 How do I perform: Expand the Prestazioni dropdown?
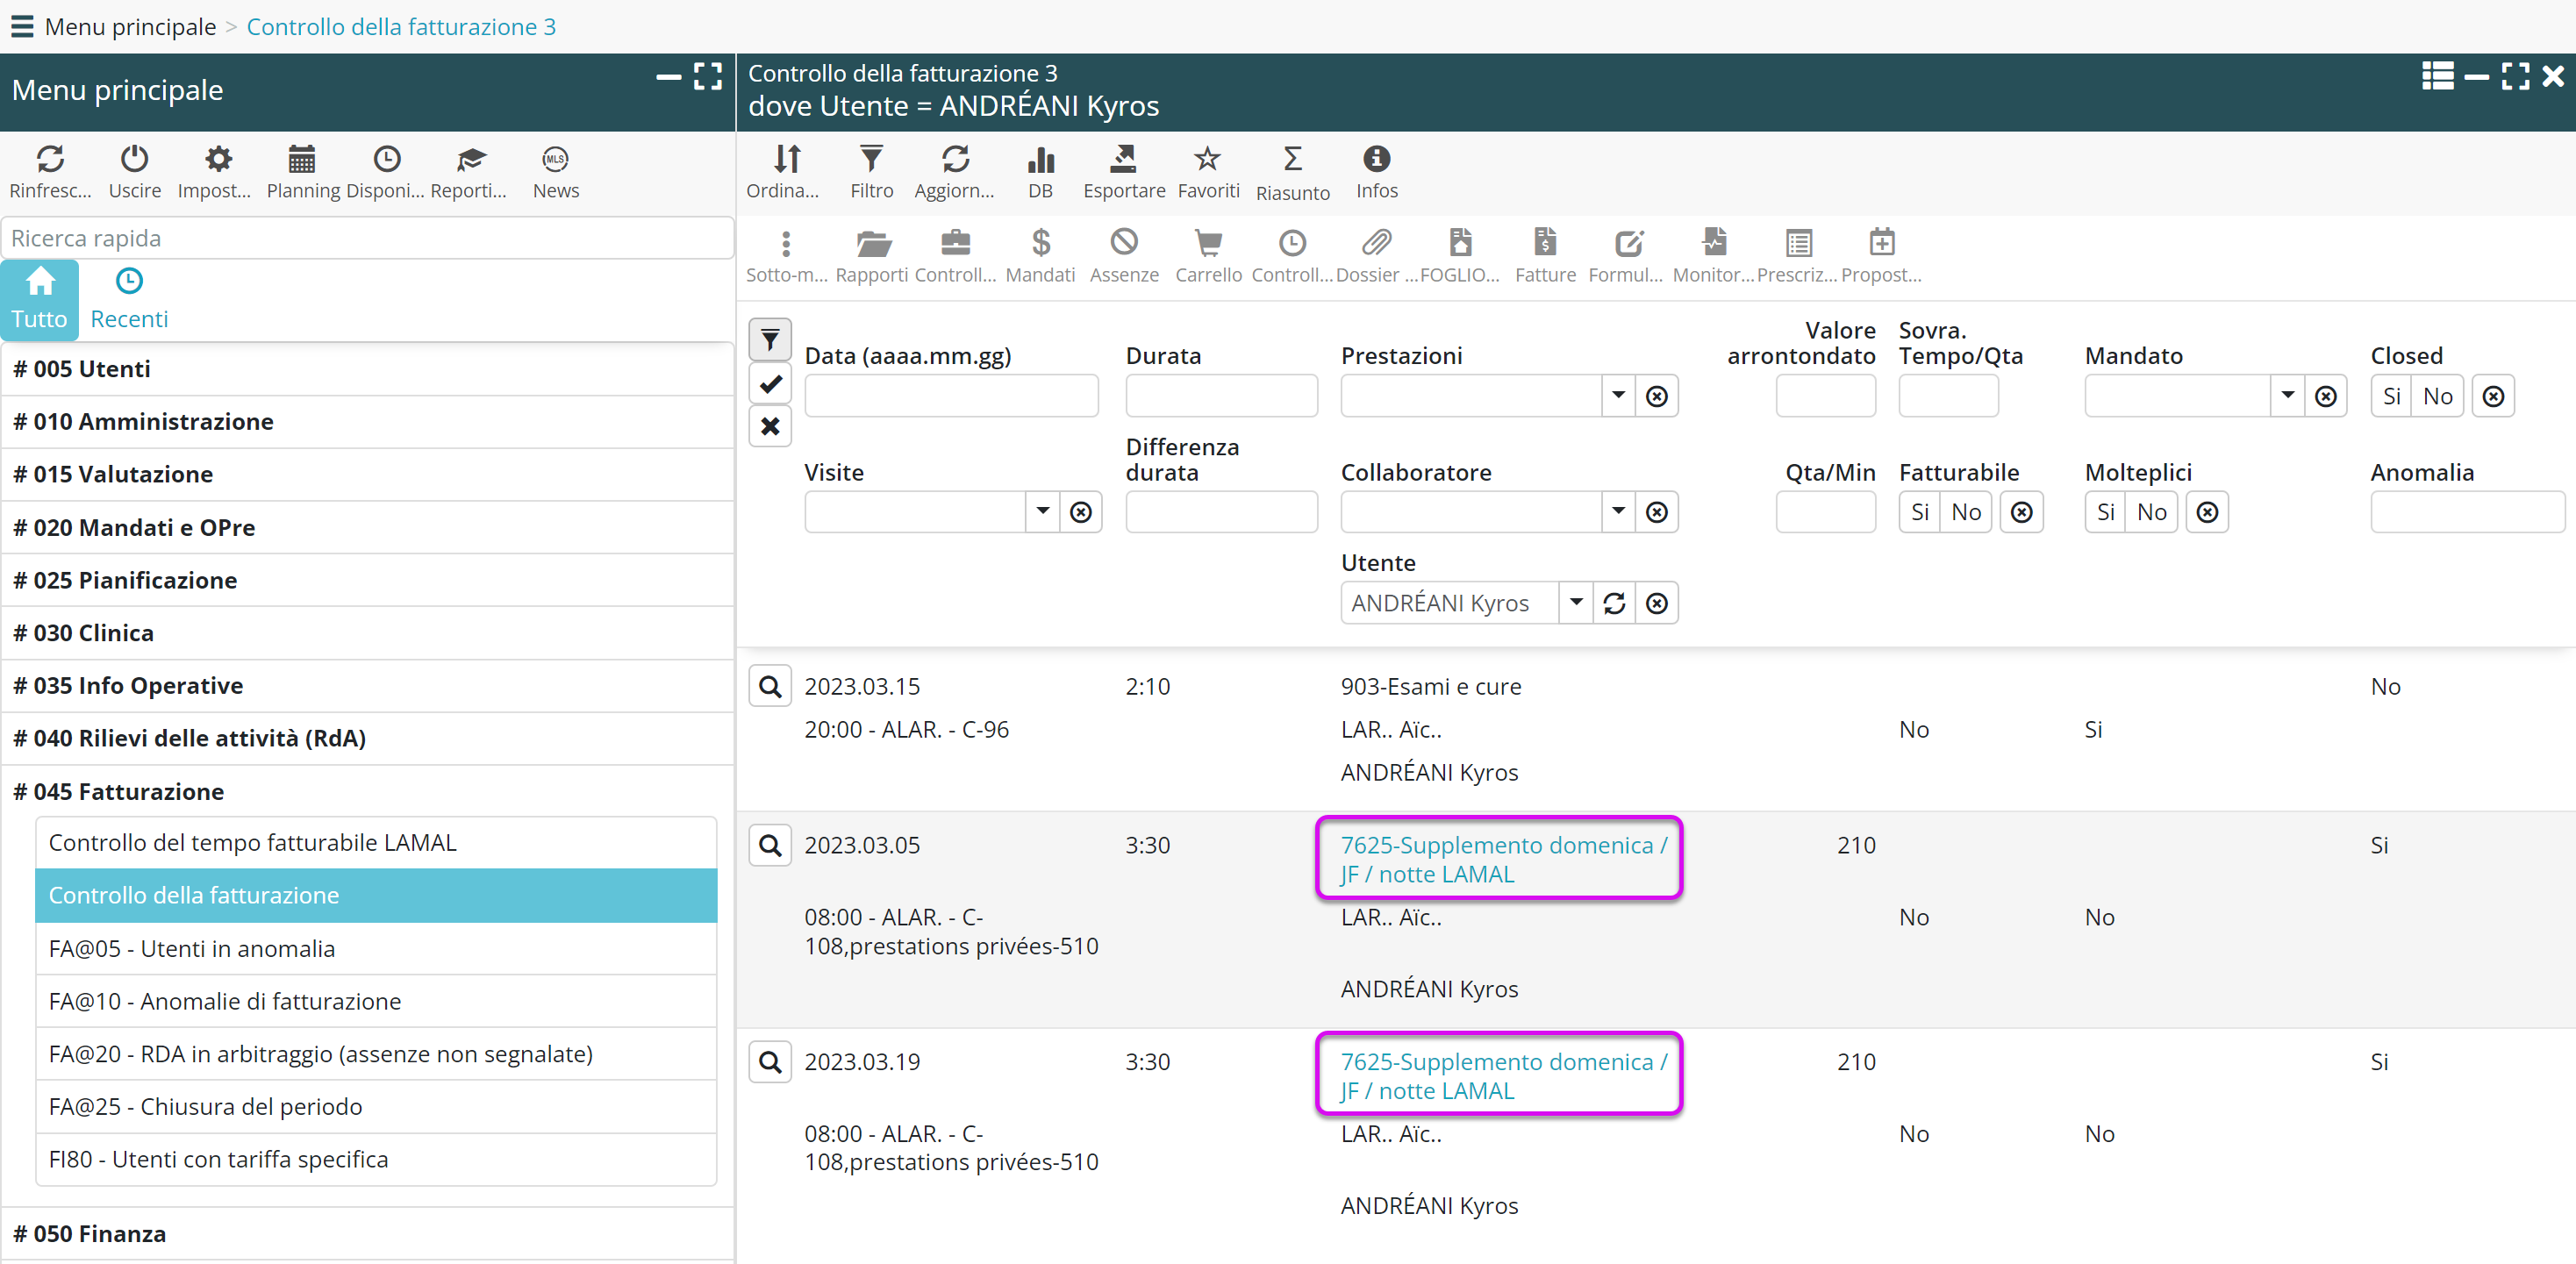pos(1617,396)
